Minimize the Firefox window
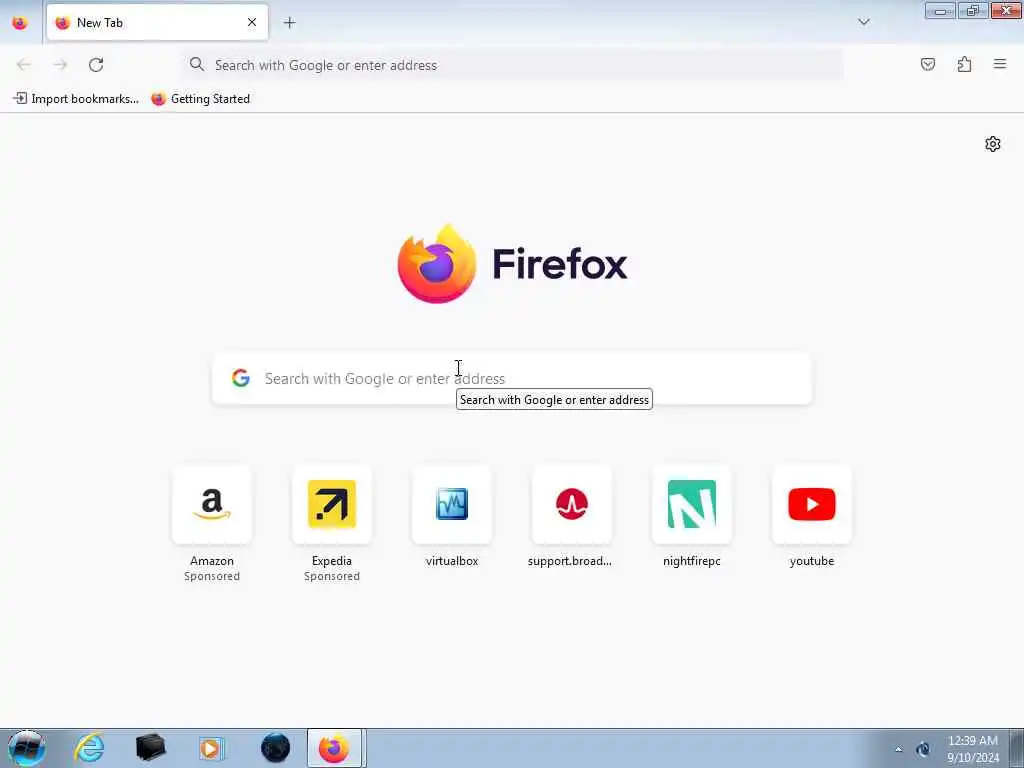The image size is (1024, 768). [x=940, y=10]
